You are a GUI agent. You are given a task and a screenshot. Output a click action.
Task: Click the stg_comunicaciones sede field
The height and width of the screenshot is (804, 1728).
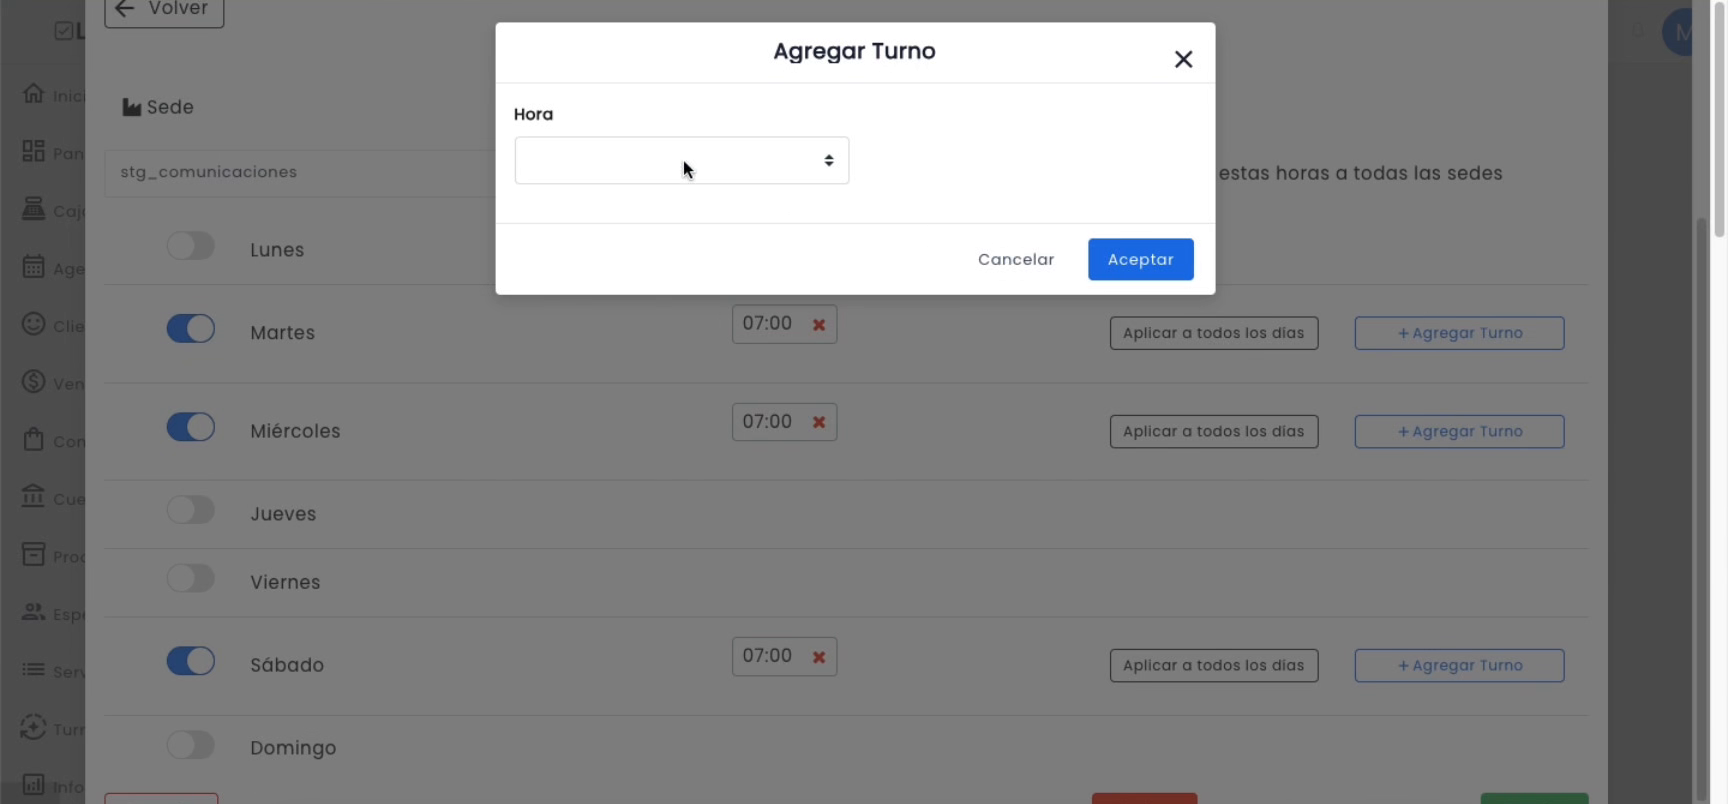(x=300, y=172)
